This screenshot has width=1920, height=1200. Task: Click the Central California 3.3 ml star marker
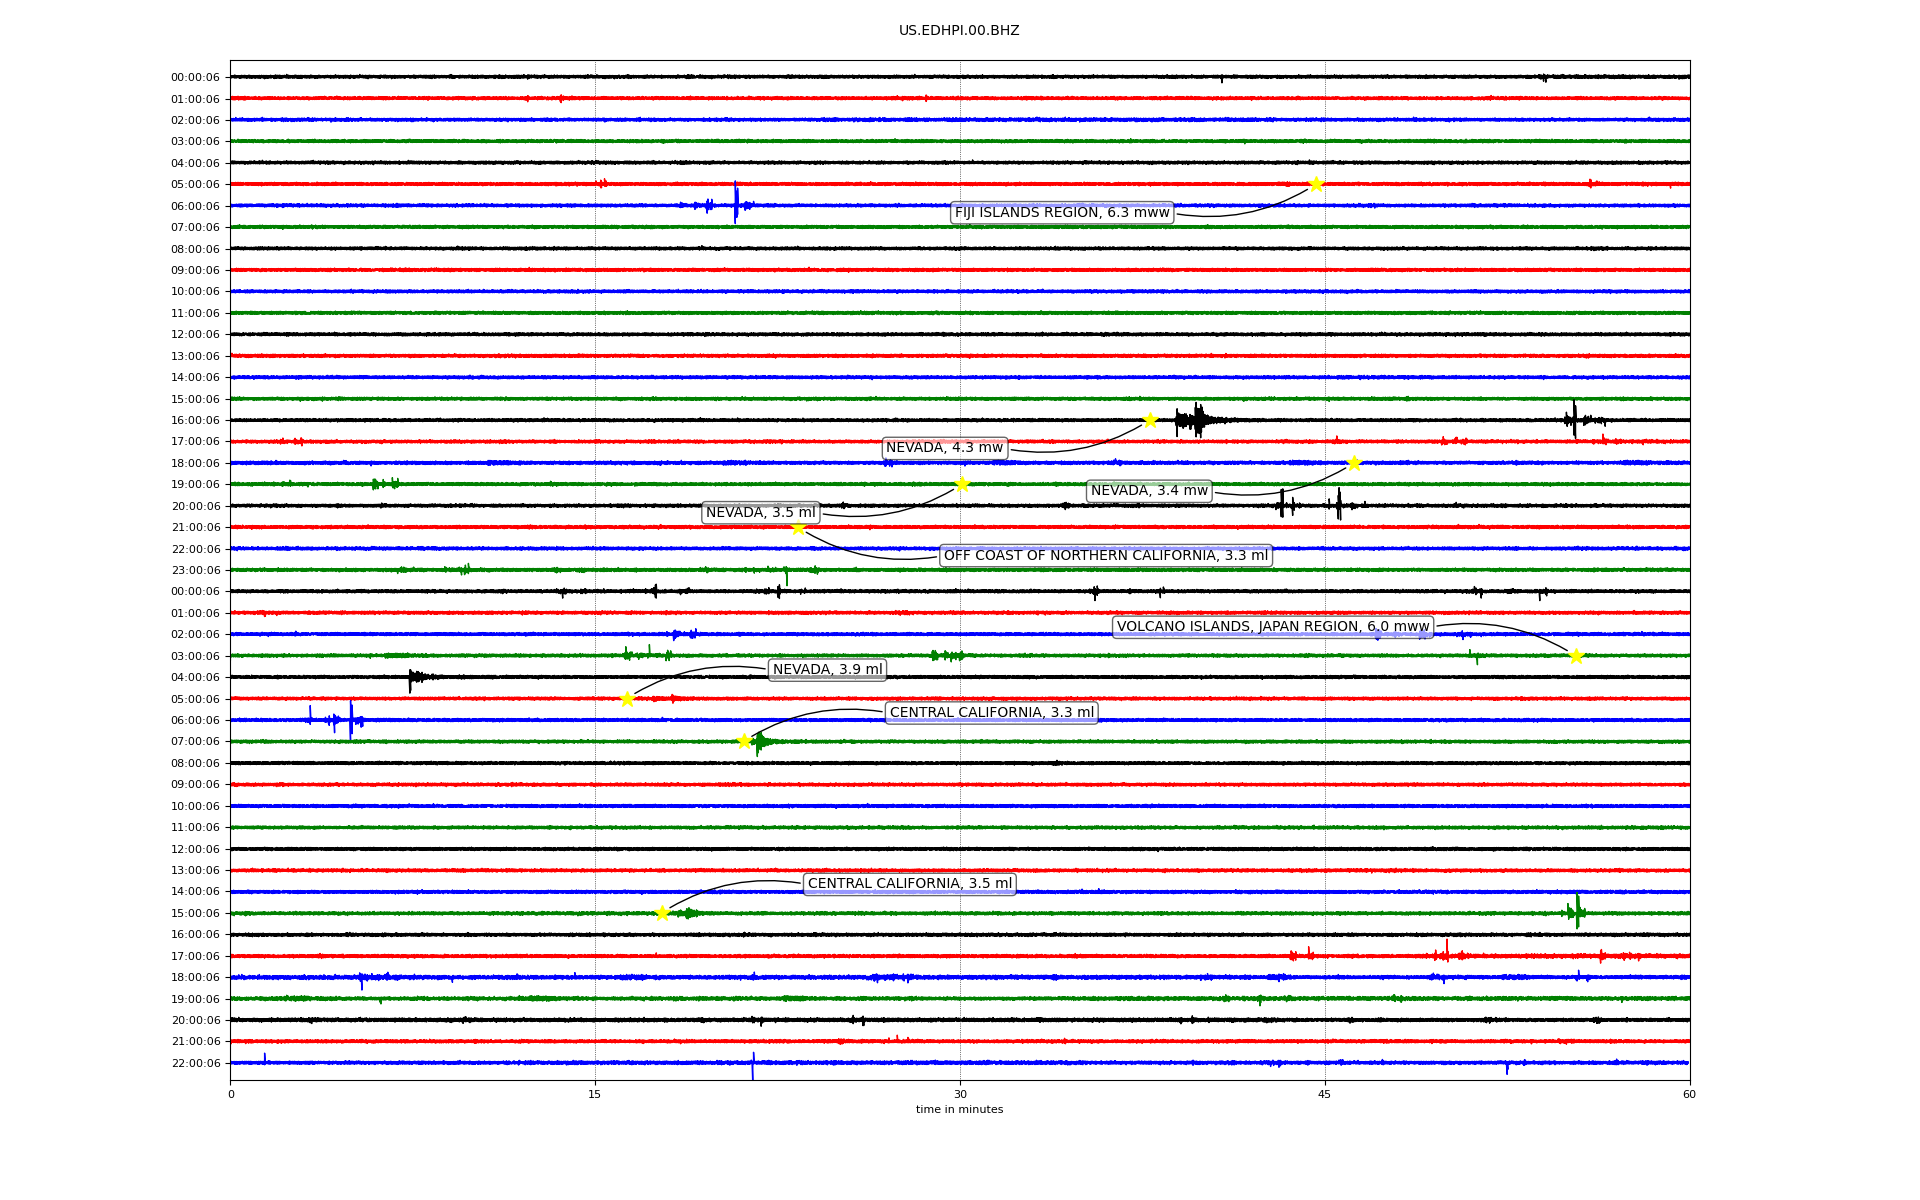[x=744, y=741]
